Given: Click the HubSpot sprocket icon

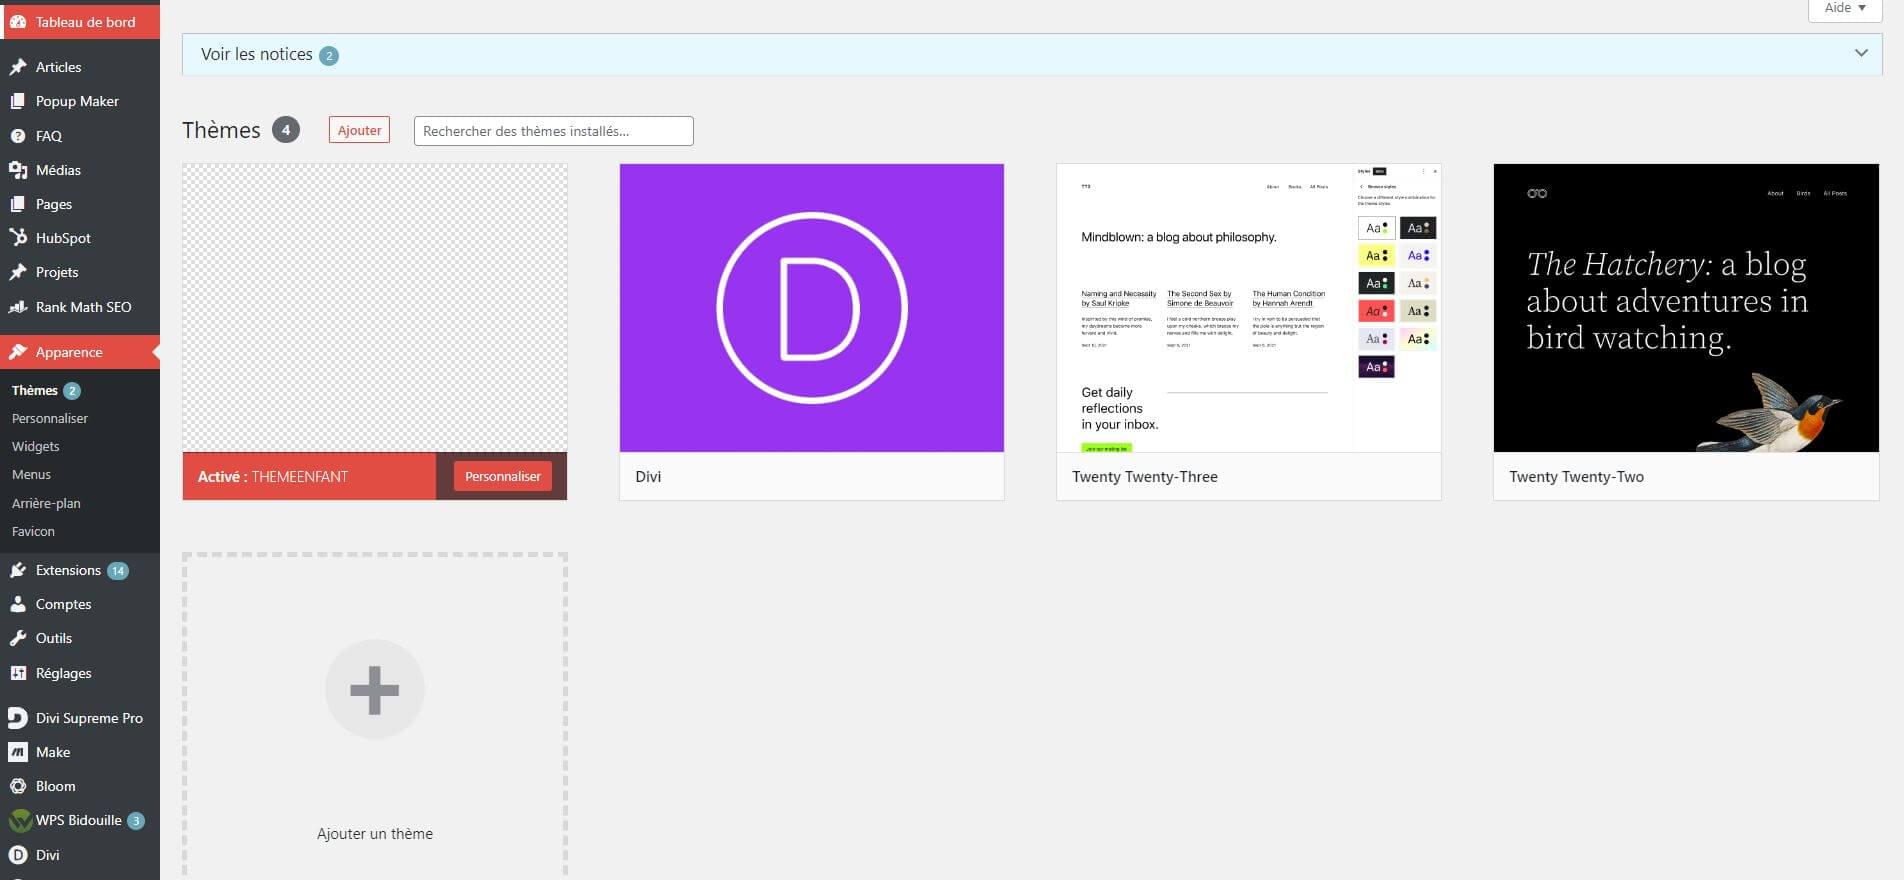Looking at the screenshot, I should tap(18, 238).
